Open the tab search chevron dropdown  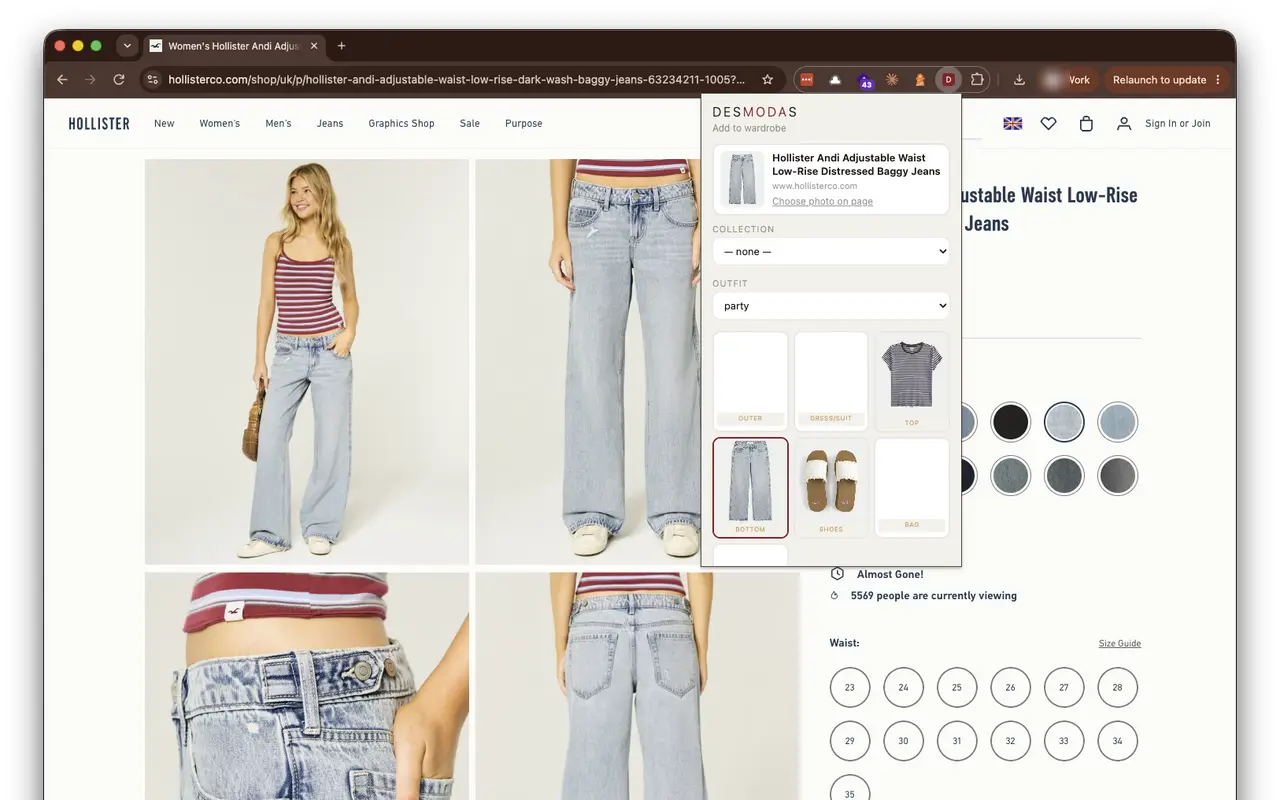click(126, 46)
